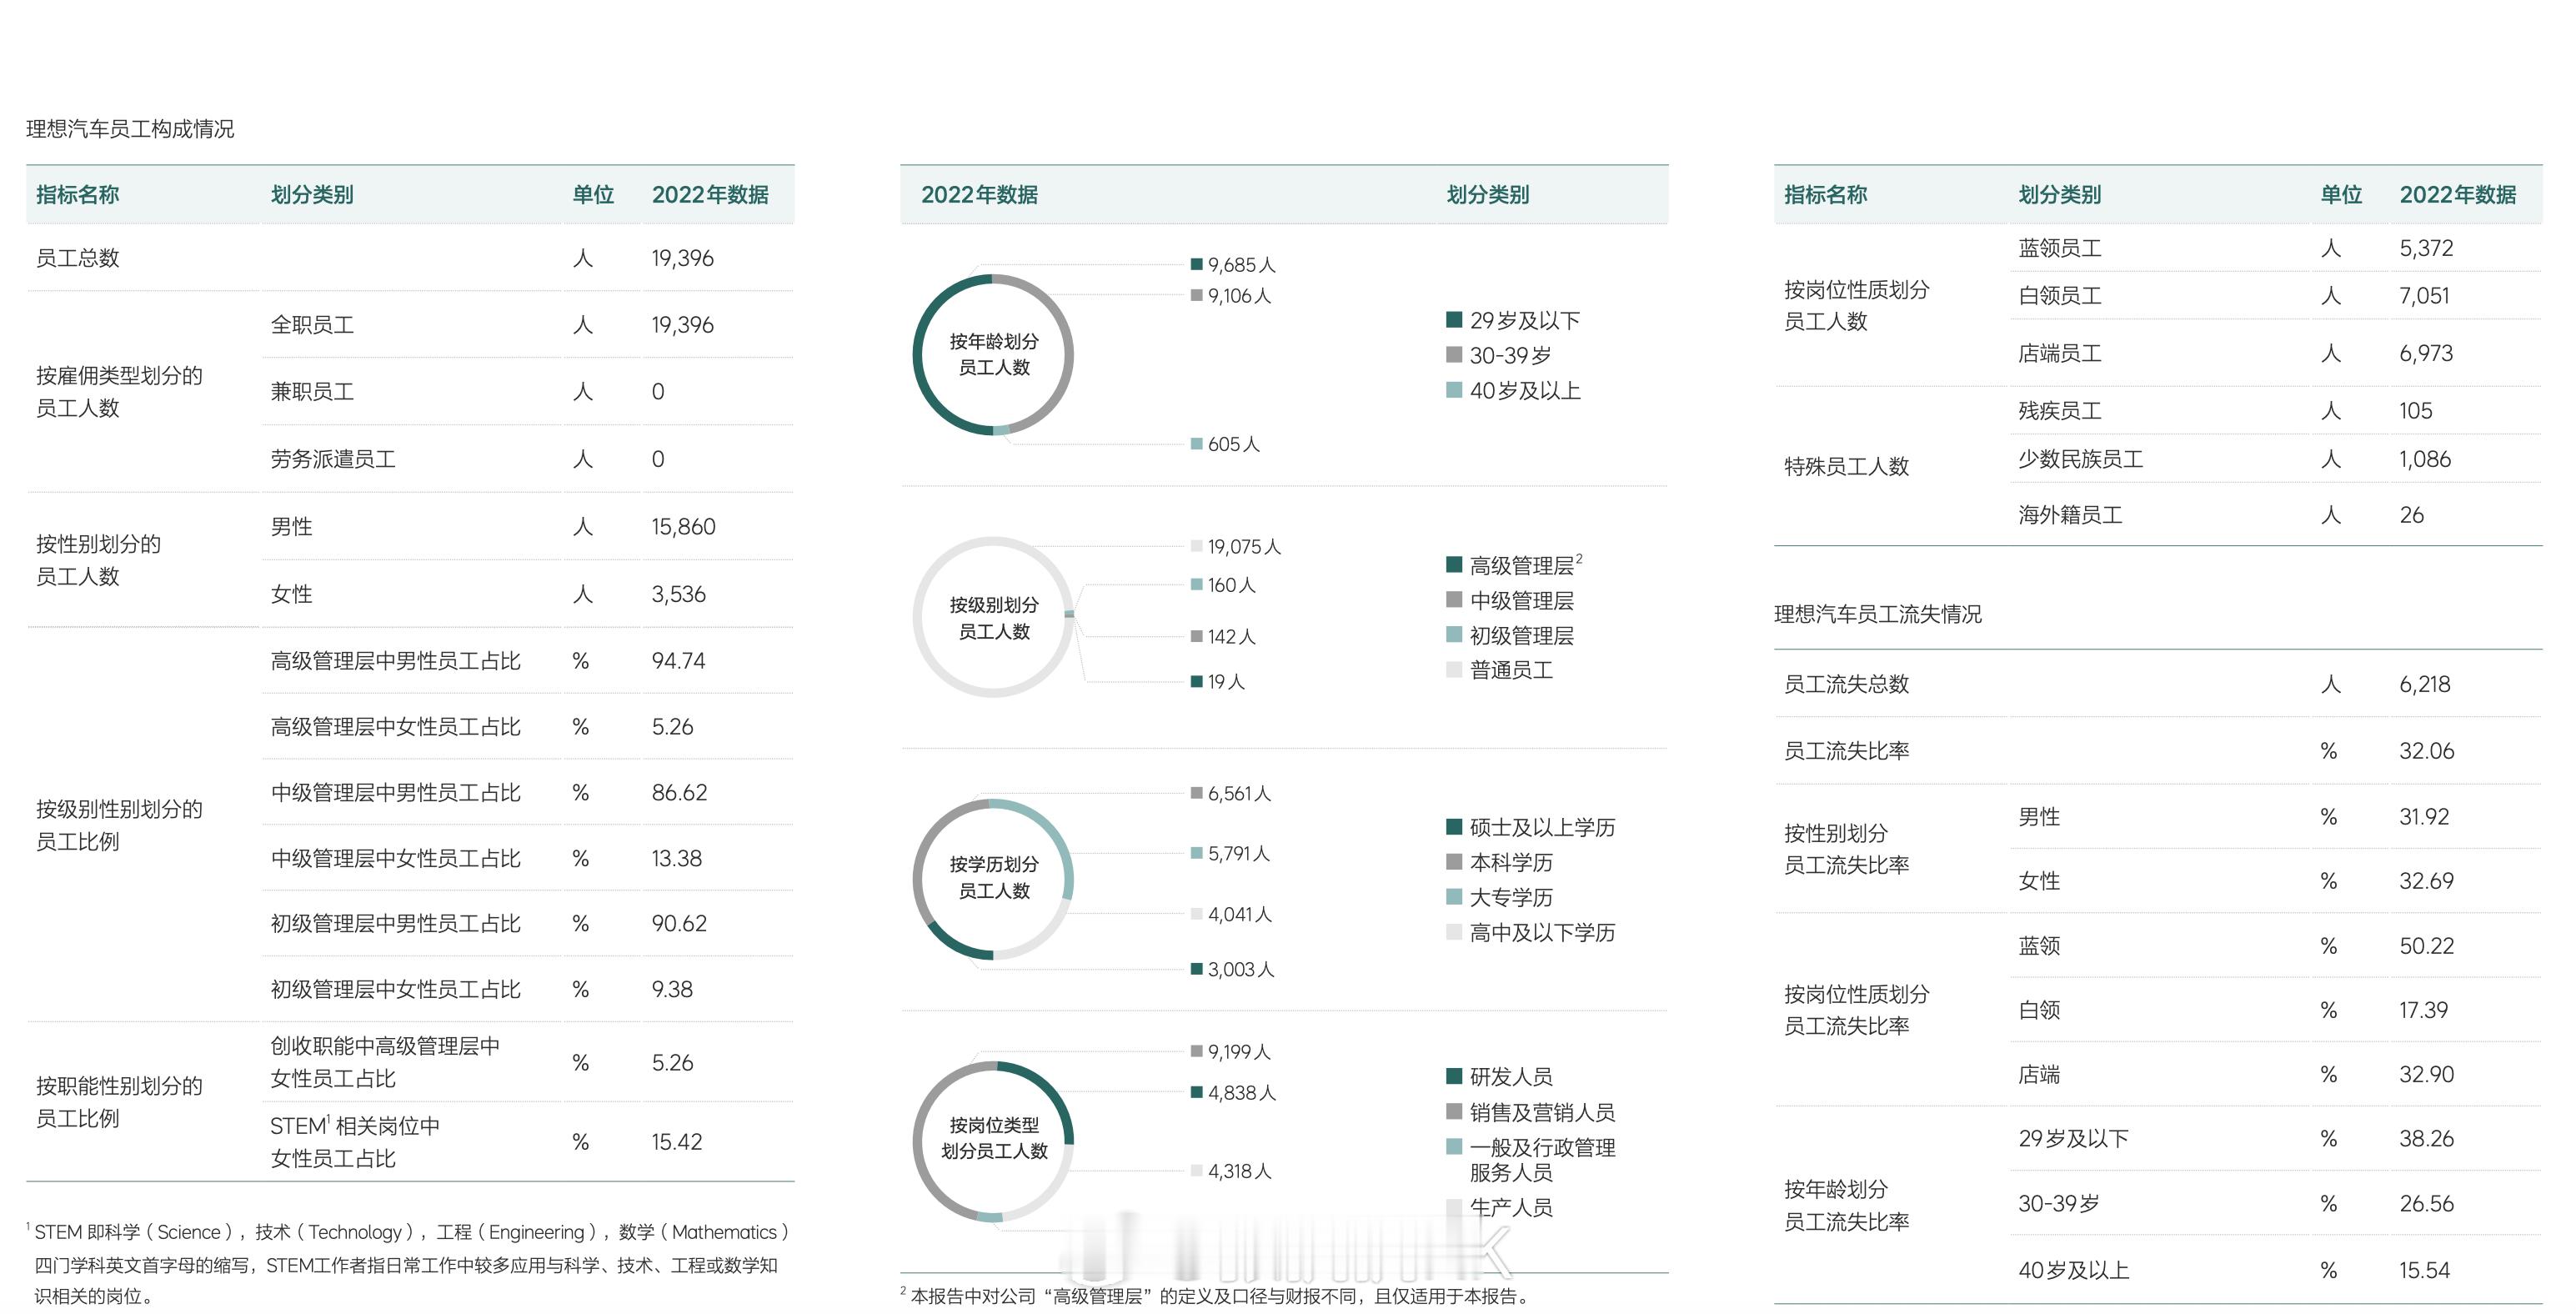Viewport: 2576px width, 1314px height.
Task: Click 中级管理层中女性员工占比 cell
Action: [395, 858]
